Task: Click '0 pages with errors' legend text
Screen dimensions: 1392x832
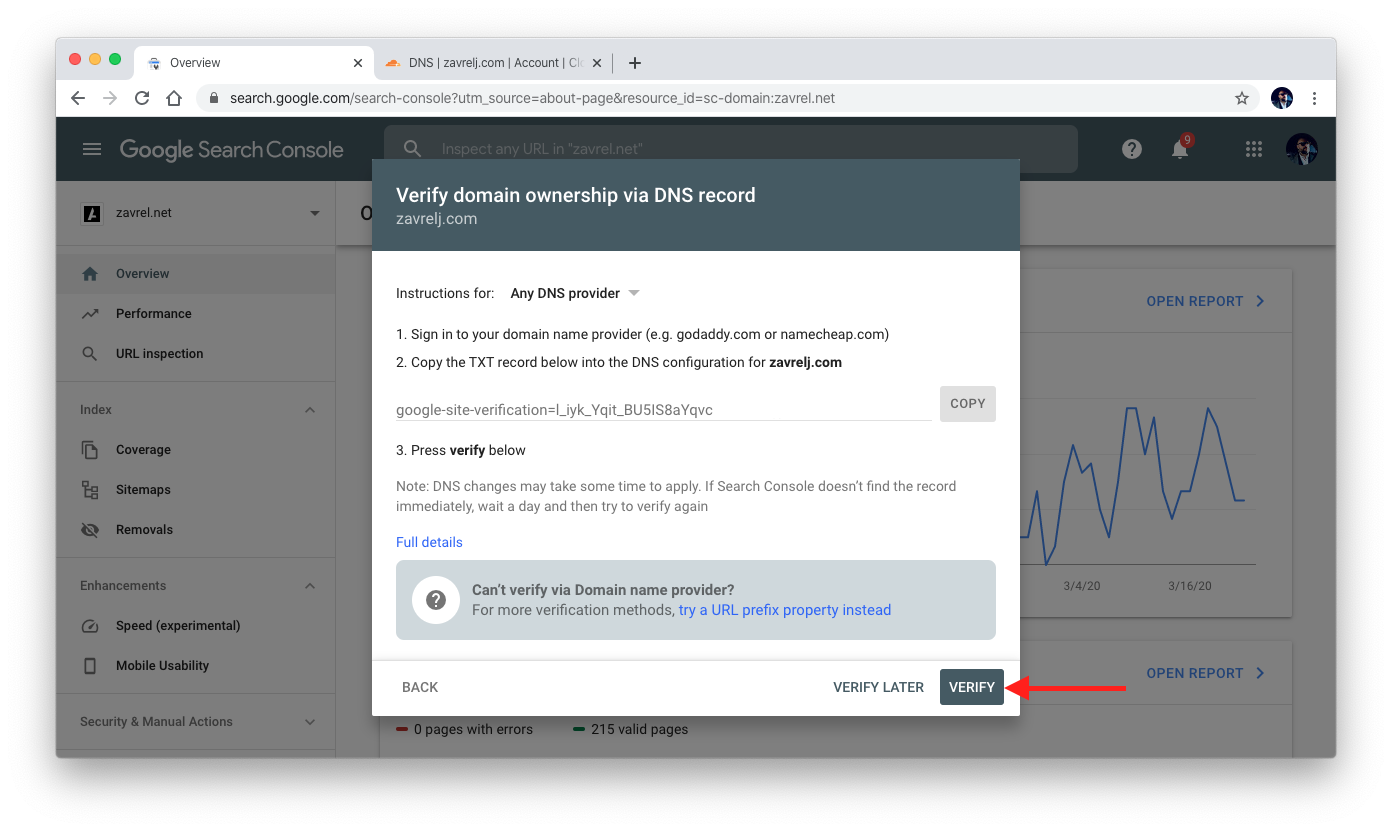Action: [473, 729]
